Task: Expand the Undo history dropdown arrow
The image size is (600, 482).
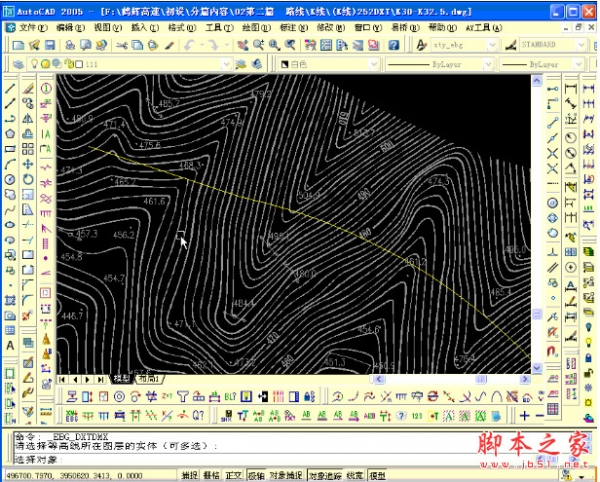Action: tap(202, 45)
